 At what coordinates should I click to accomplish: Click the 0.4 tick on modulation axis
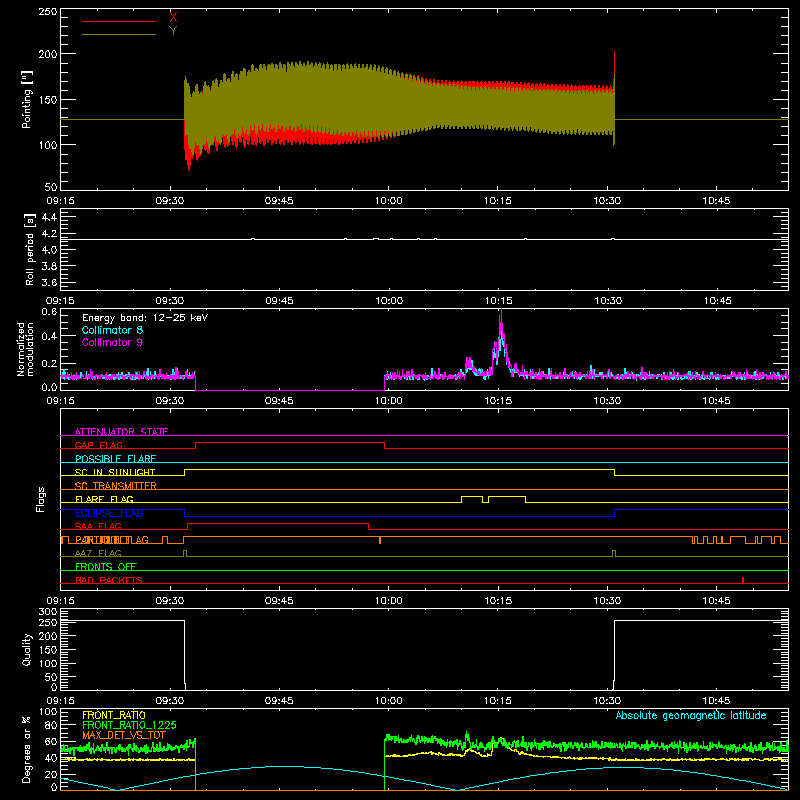pyautogui.click(x=49, y=337)
